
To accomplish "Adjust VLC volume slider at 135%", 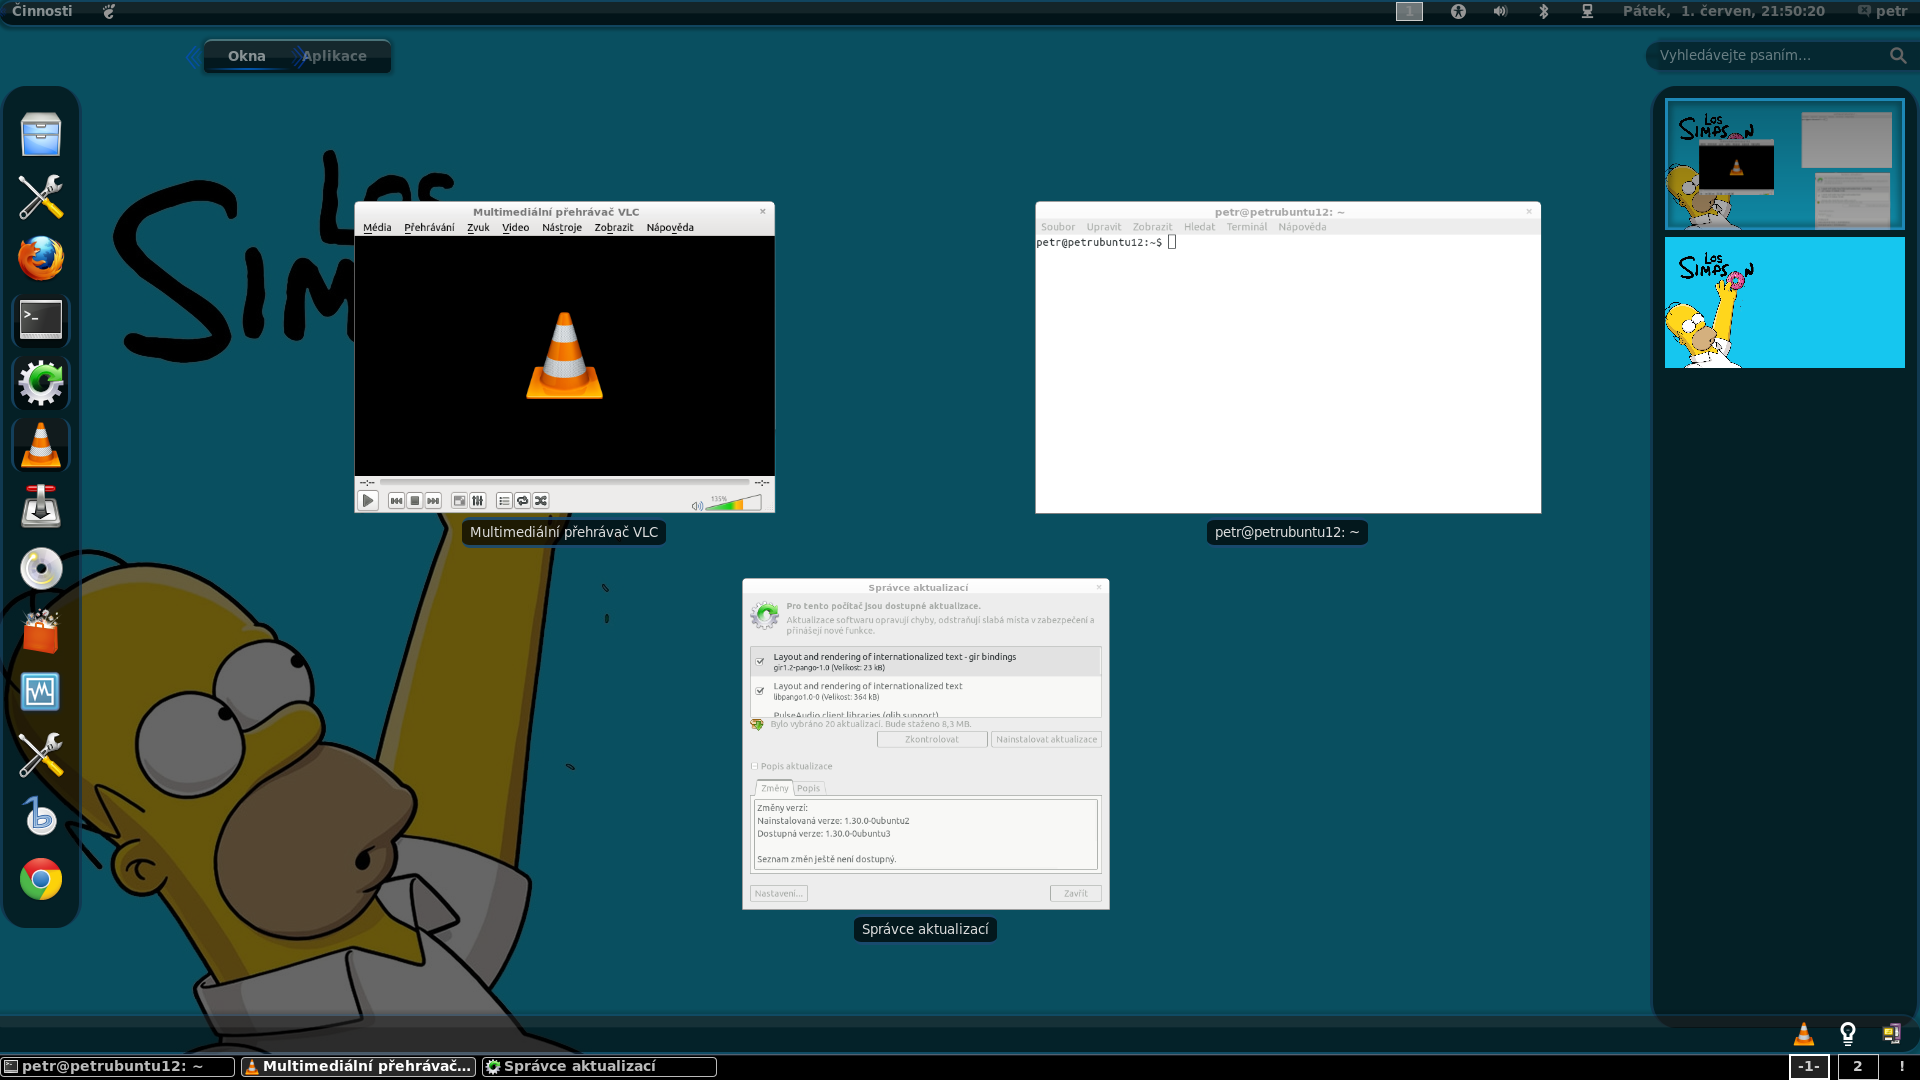I will point(734,503).
